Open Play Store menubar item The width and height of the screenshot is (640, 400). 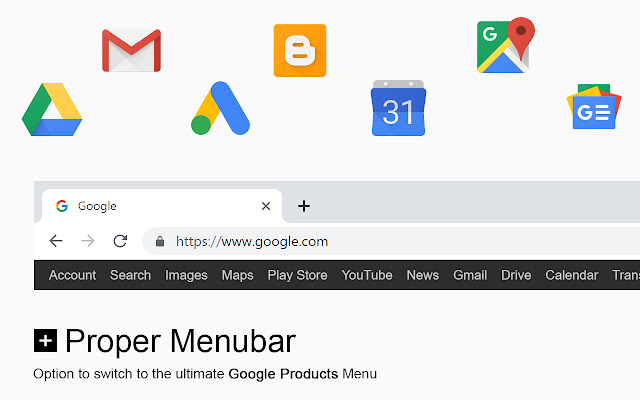[x=297, y=276]
